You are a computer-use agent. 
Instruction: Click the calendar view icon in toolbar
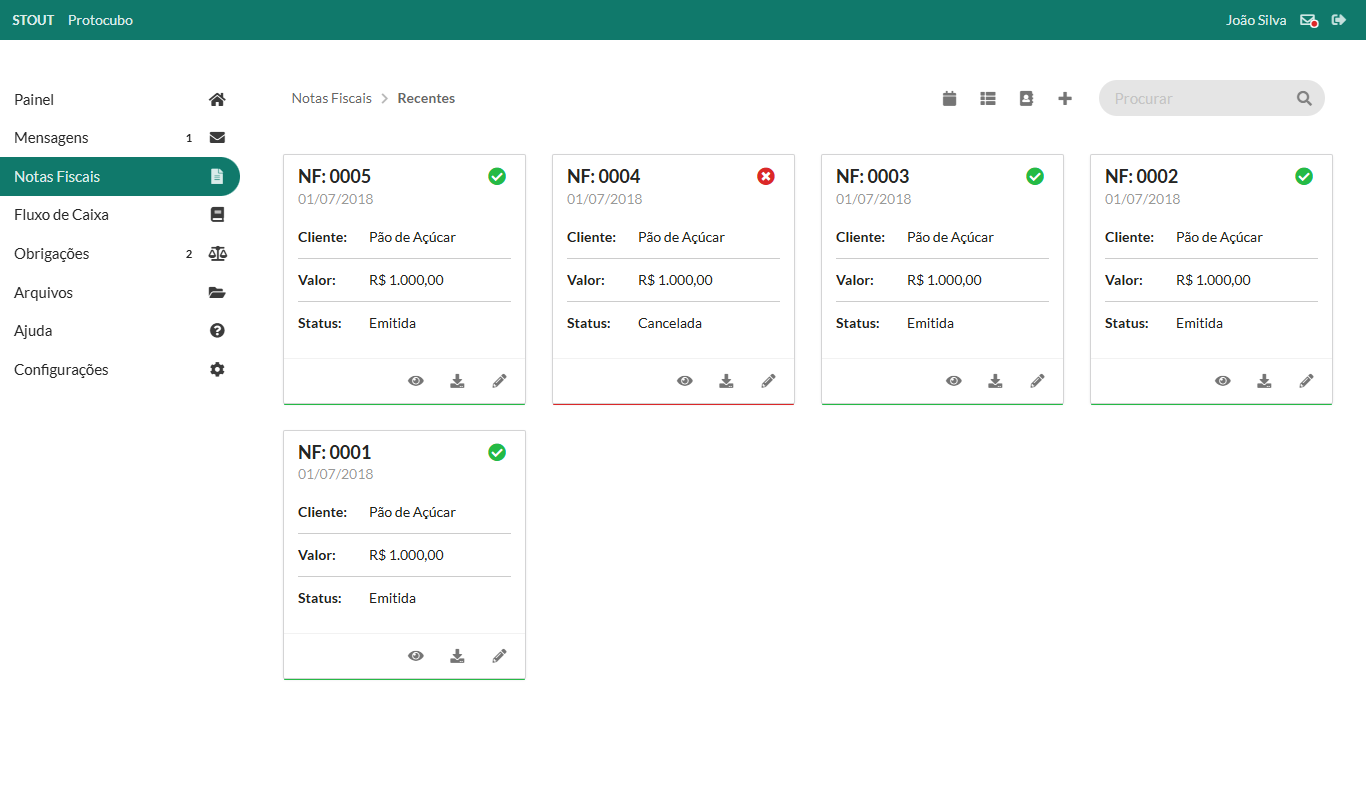[950, 98]
